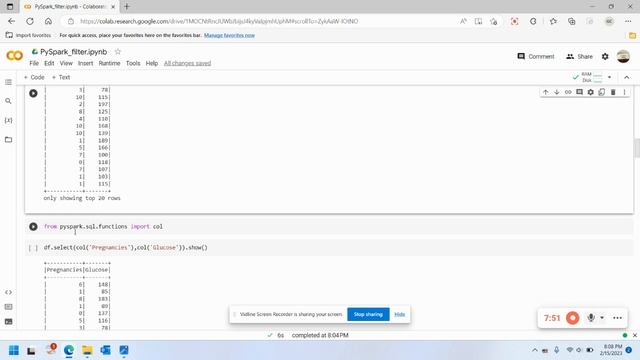Delete the selected cell with the trash icon
The image size is (640, 360).
tap(613, 92)
